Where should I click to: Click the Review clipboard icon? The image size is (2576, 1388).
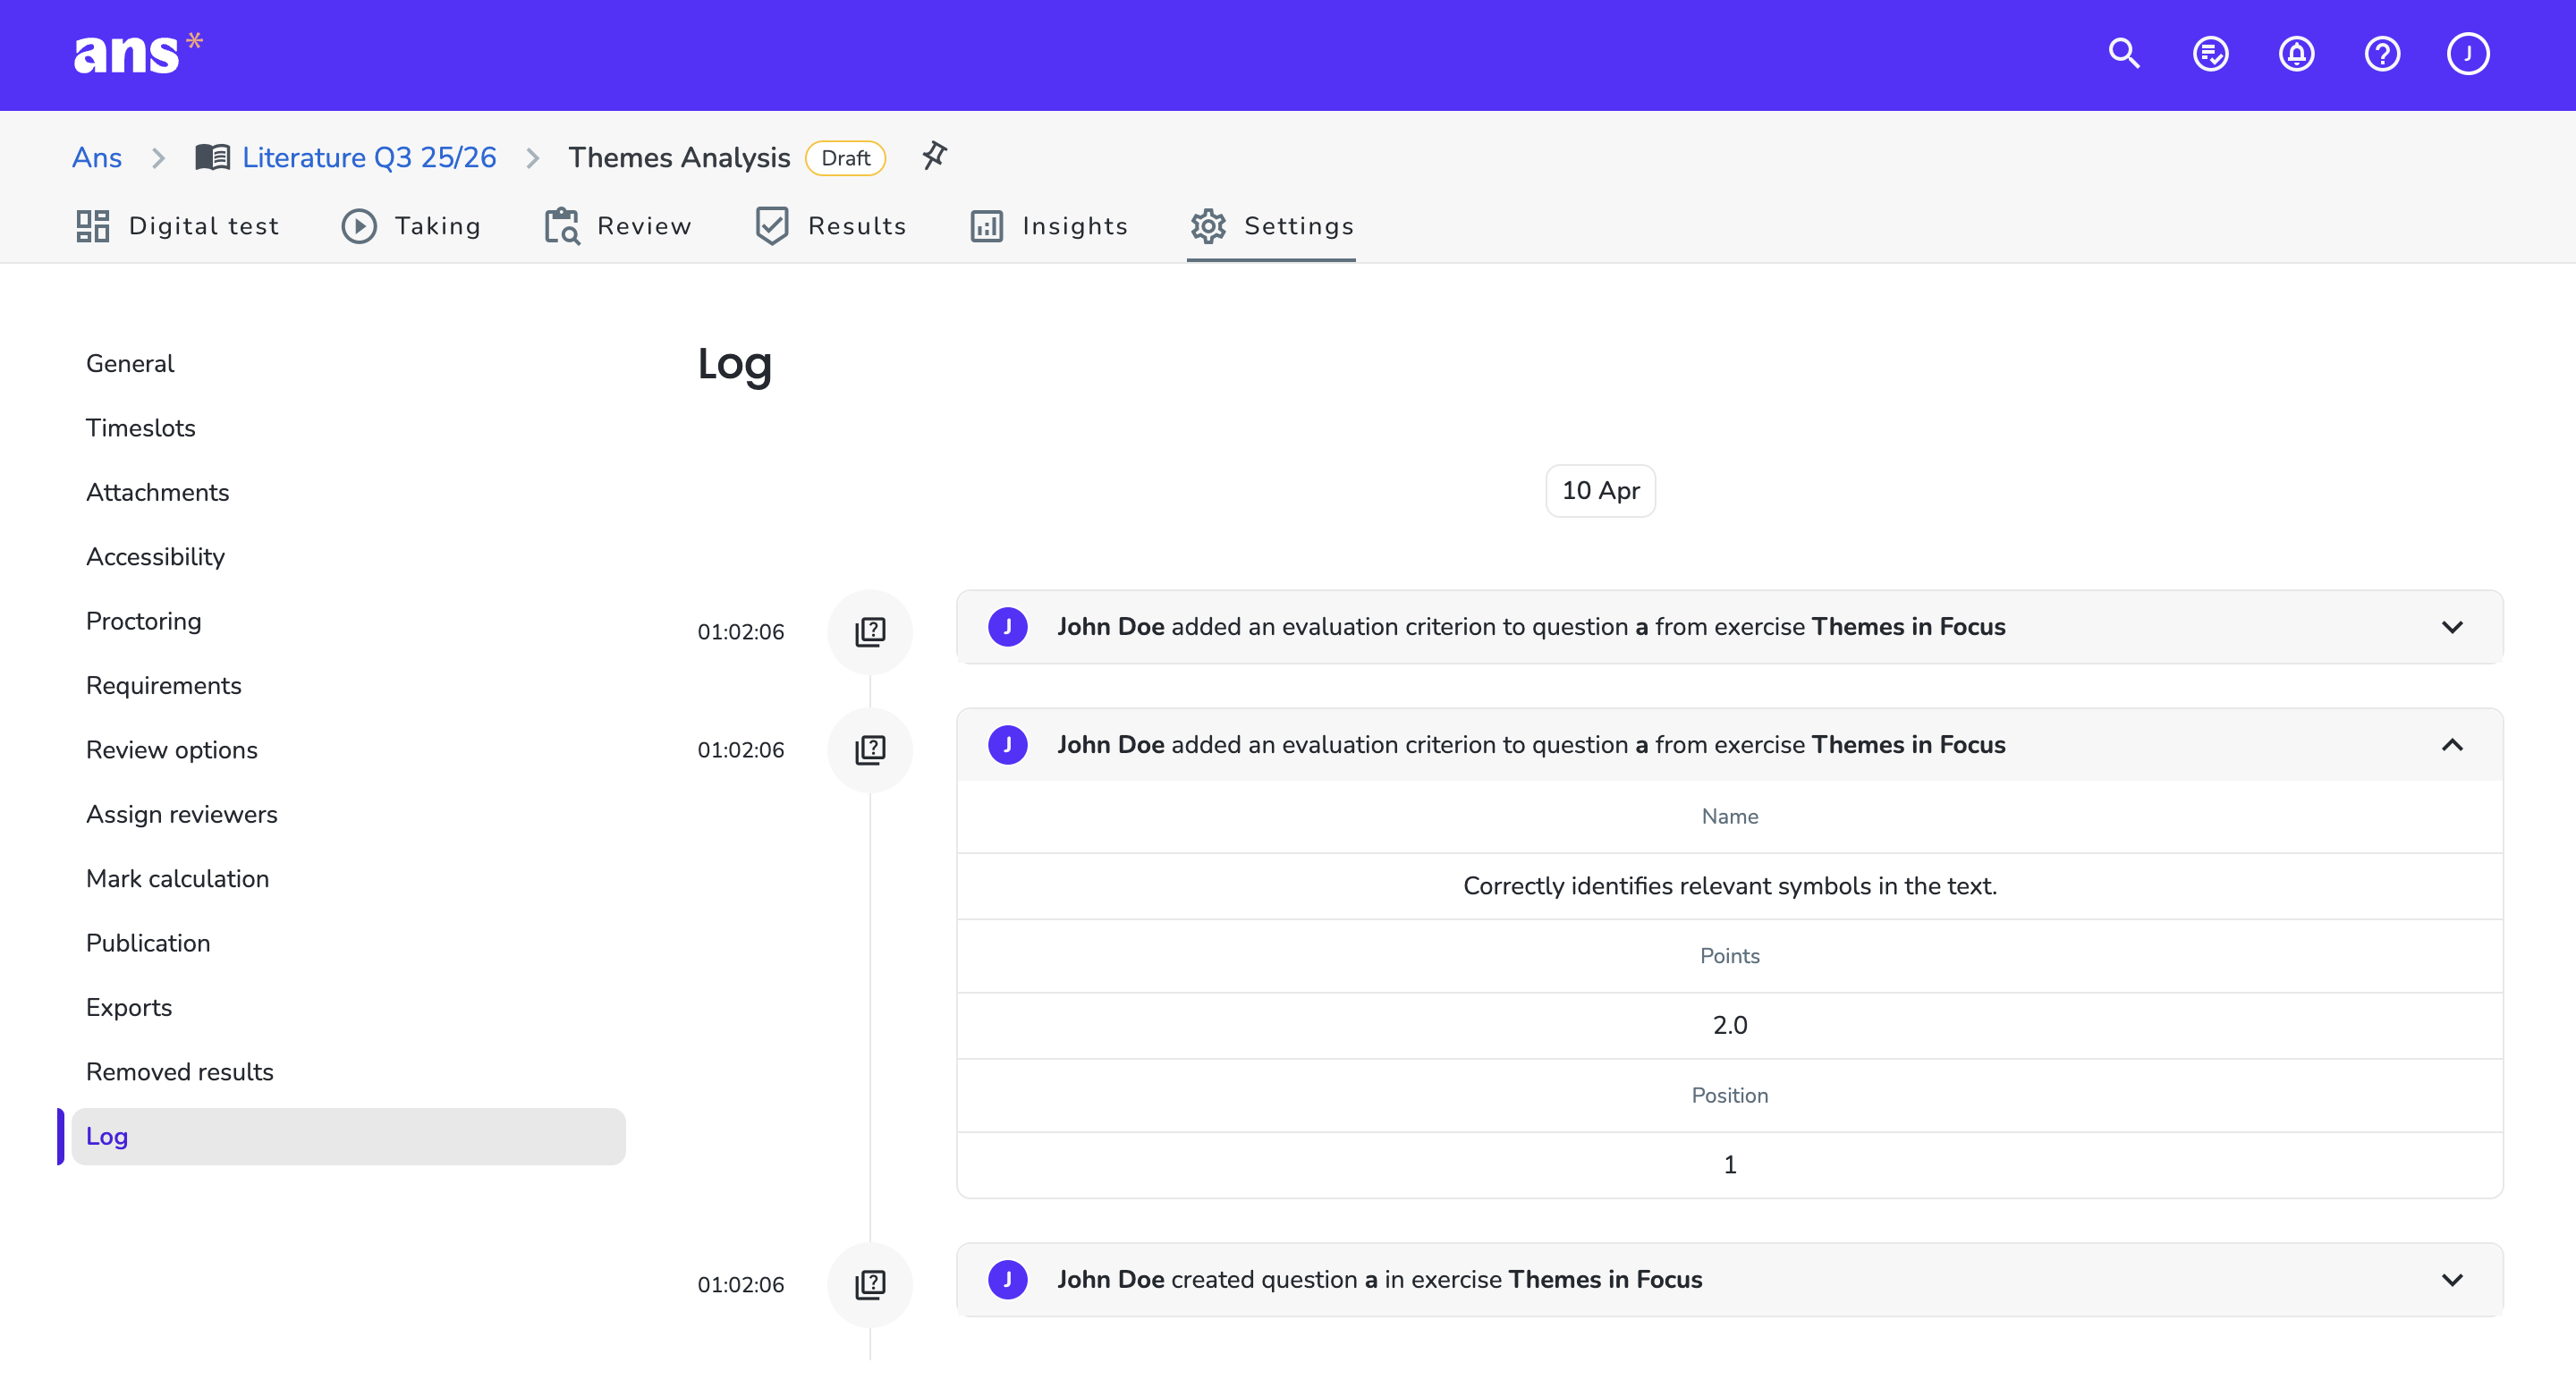(x=562, y=226)
